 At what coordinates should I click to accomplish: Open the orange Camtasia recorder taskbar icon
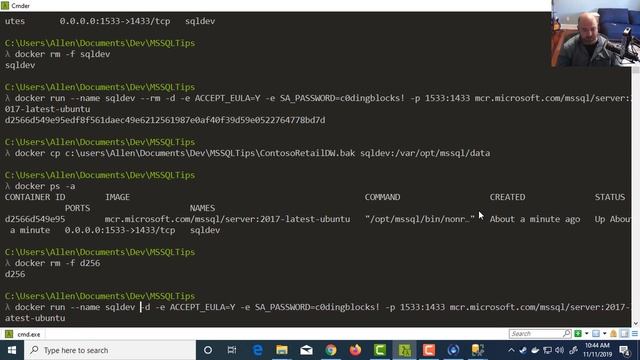pos(429,350)
